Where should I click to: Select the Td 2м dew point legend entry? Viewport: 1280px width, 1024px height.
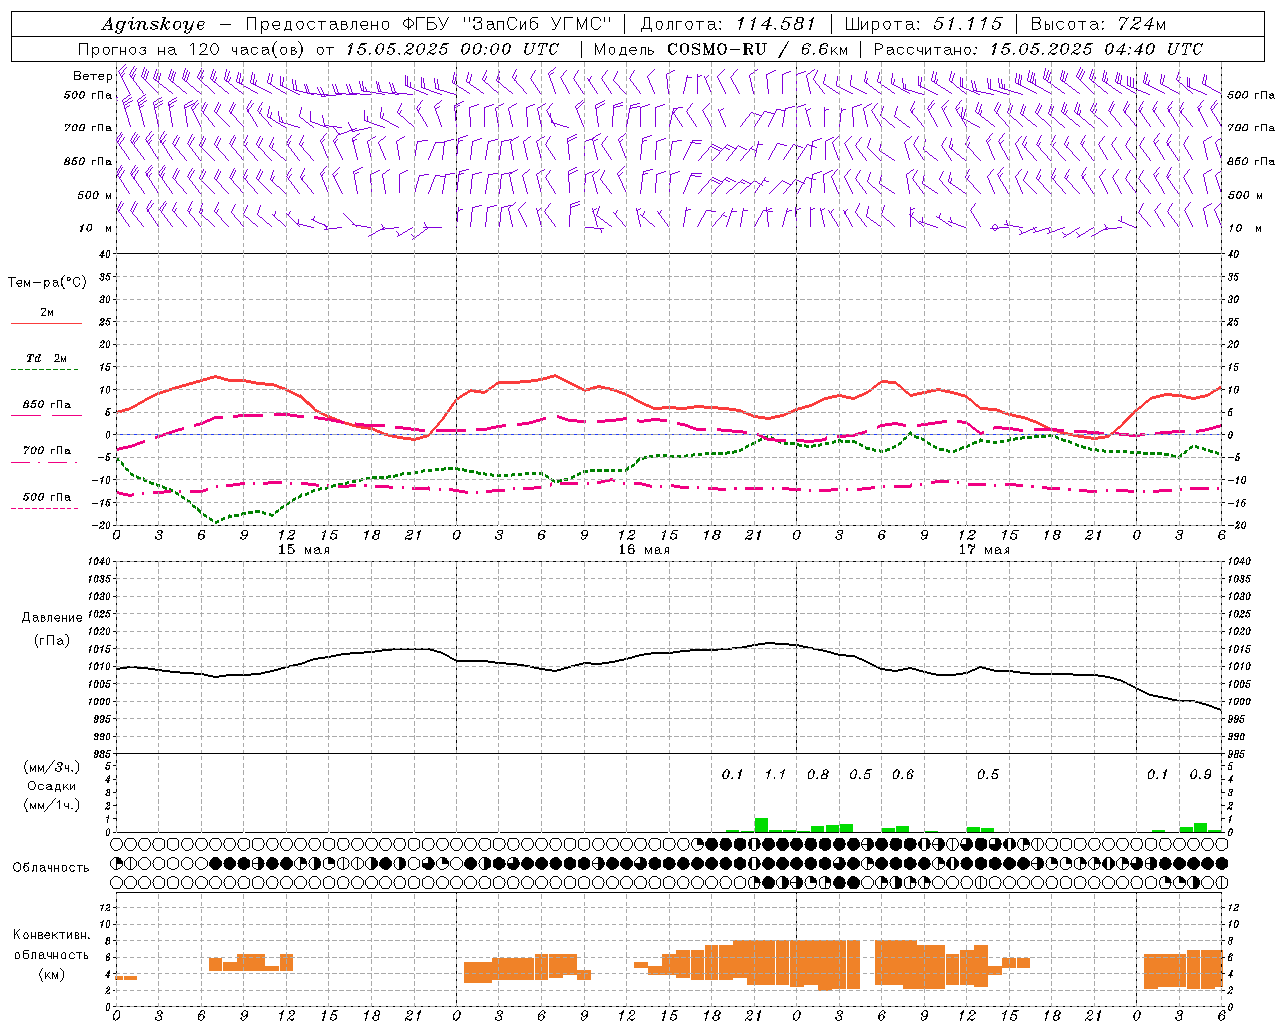coord(47,358)
